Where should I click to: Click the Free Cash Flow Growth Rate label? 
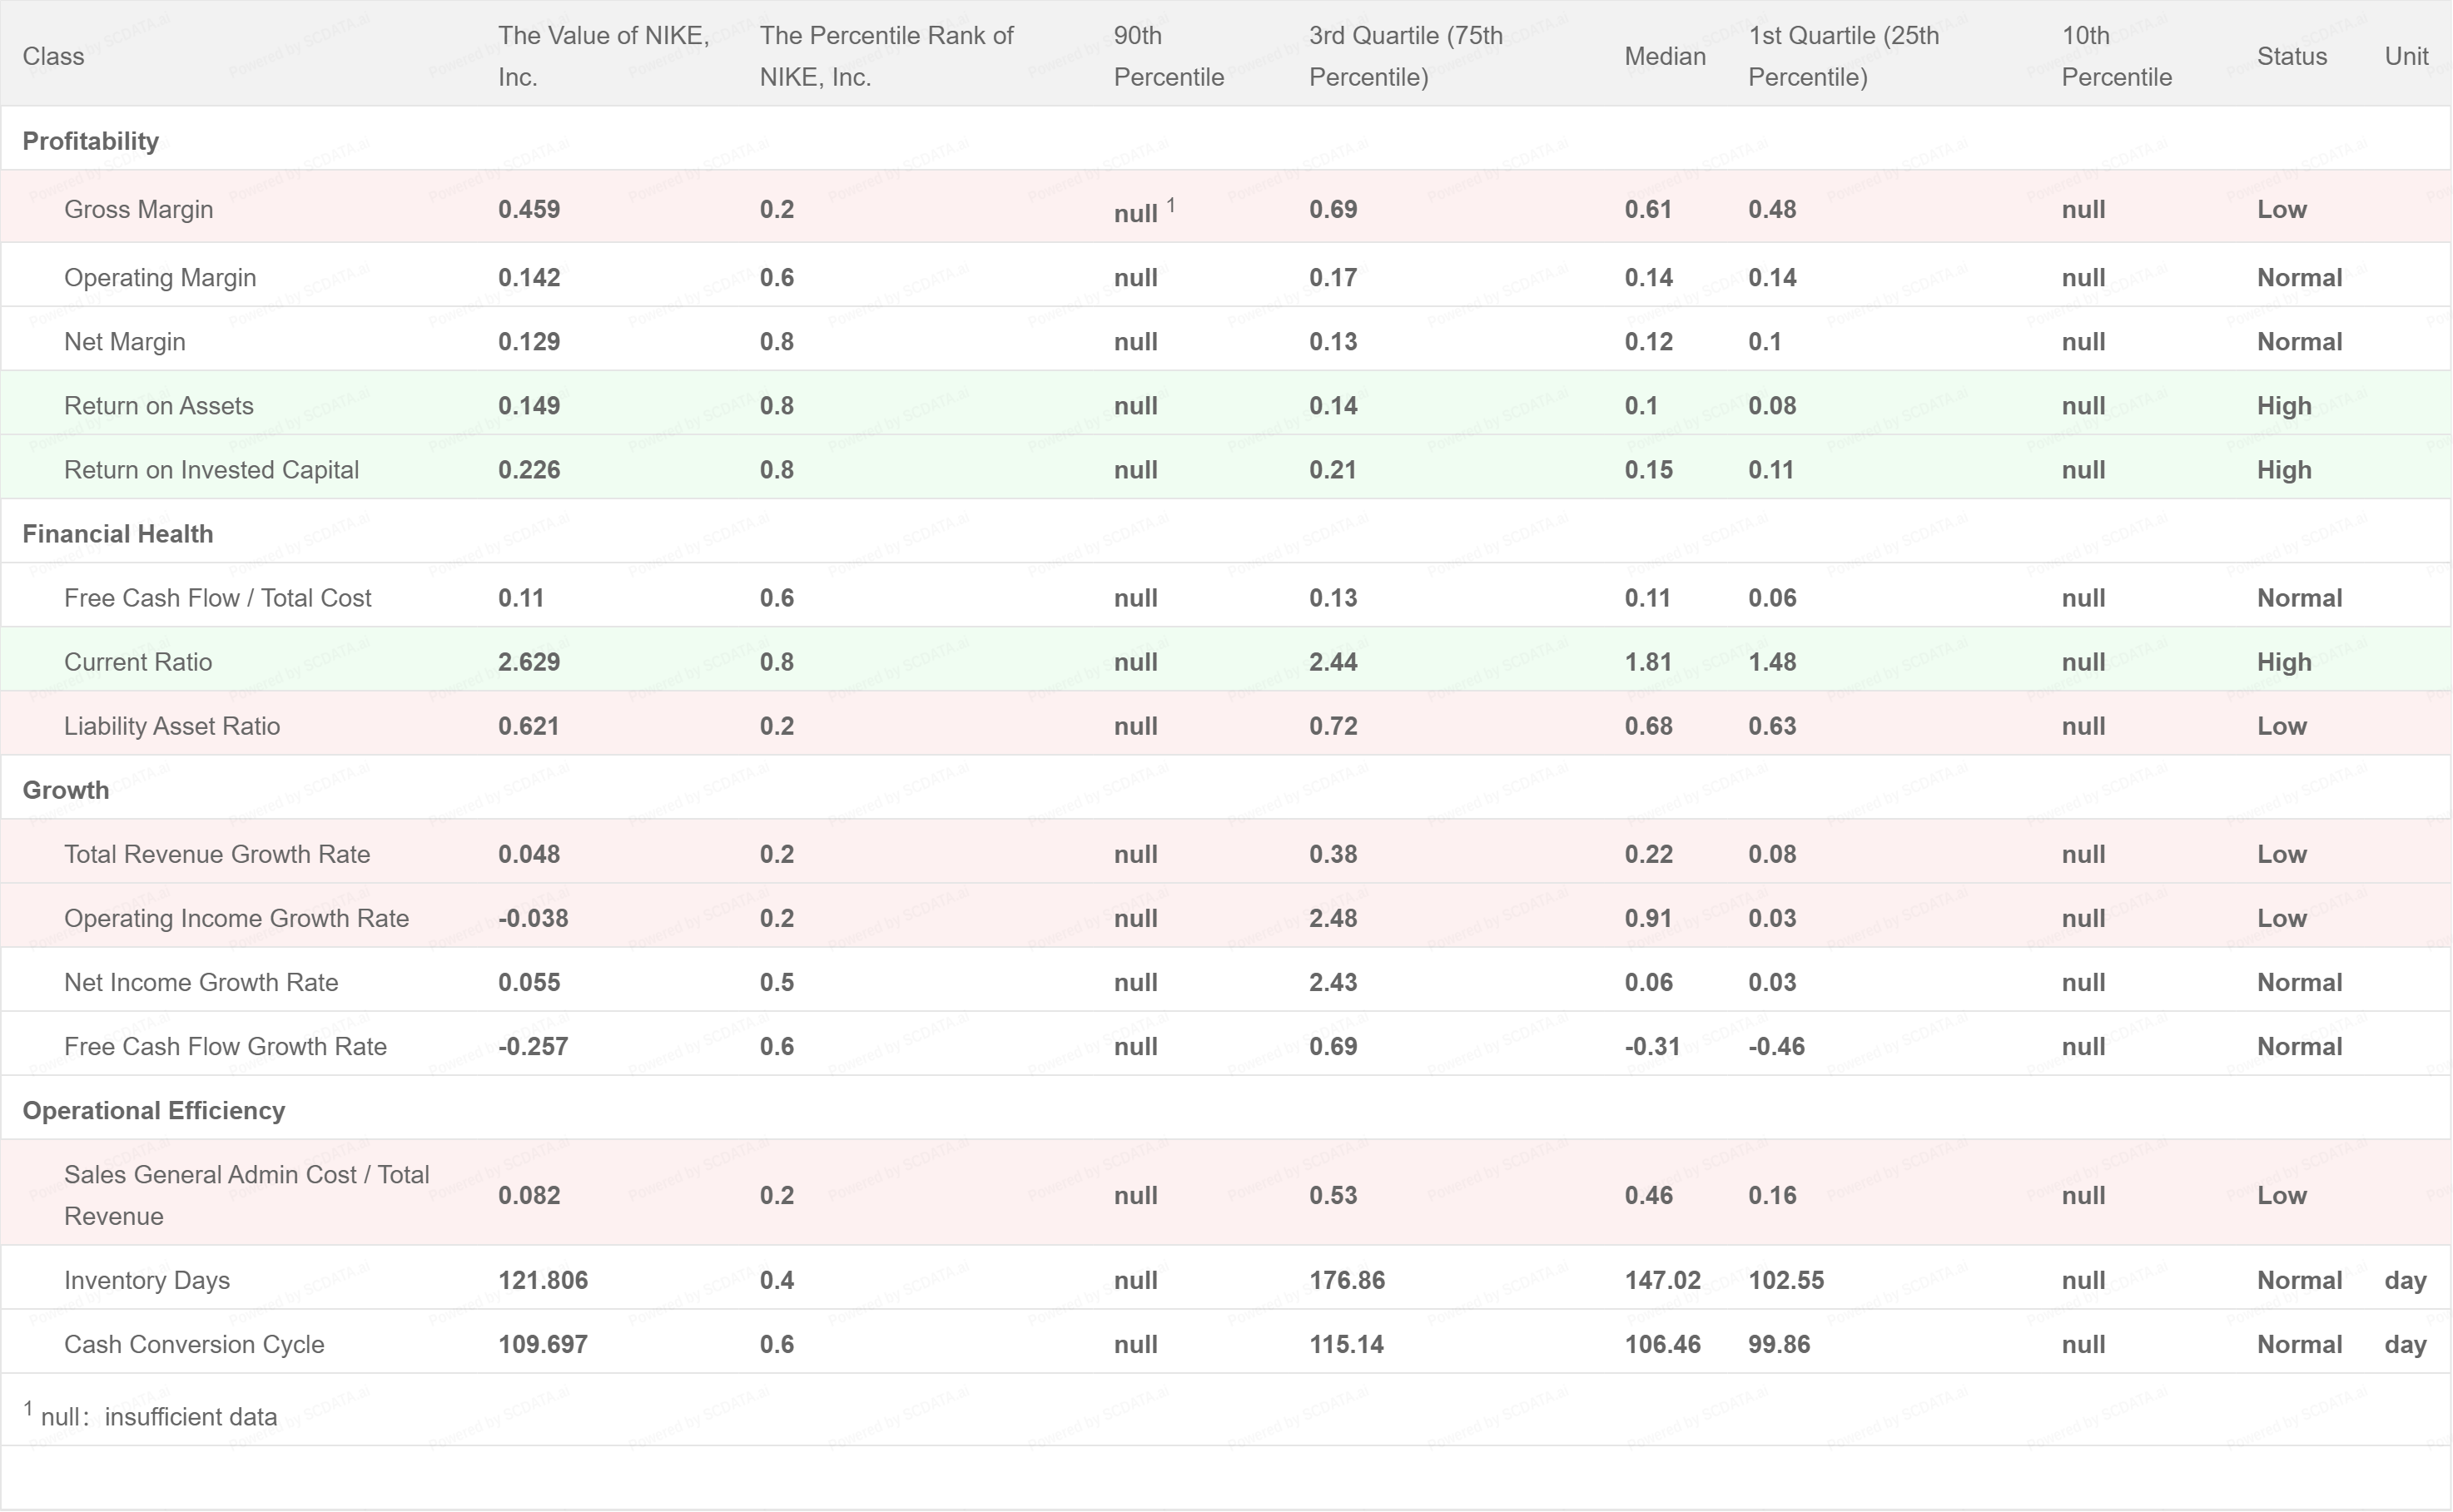[225, 1046]
